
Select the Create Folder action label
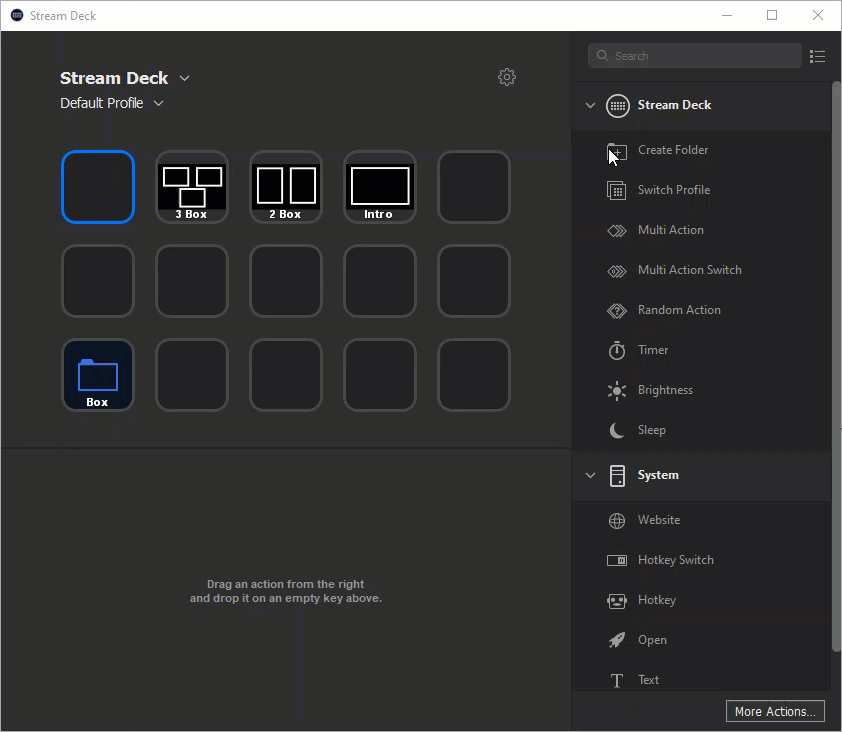click(673, 150)
